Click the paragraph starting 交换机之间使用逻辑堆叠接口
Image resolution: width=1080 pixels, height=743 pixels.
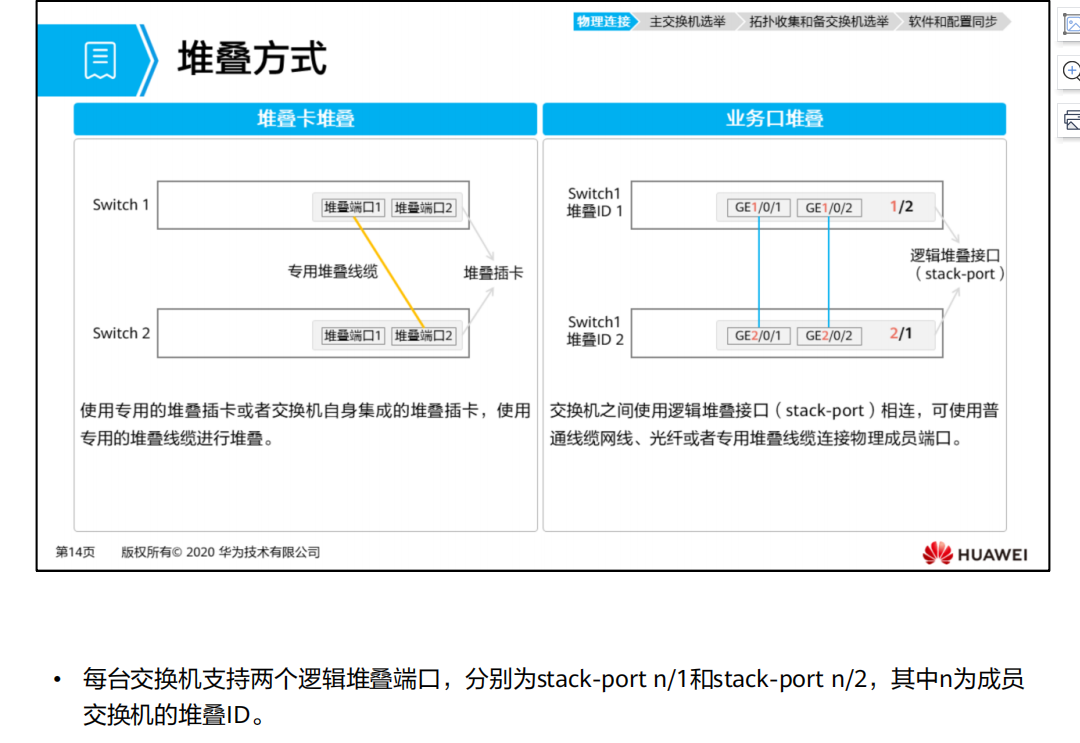[x=774, y=424]
